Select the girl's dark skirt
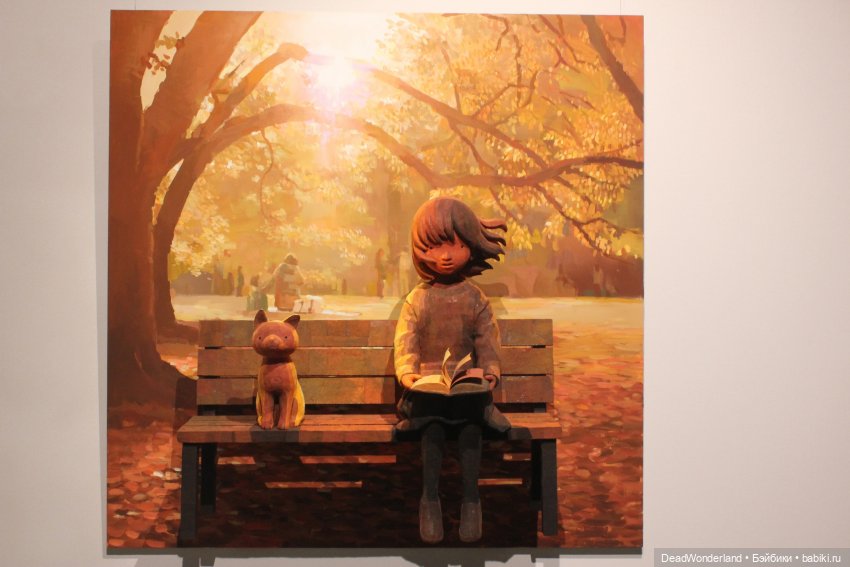This screenshot has height=567, width=850. [450, 410]
